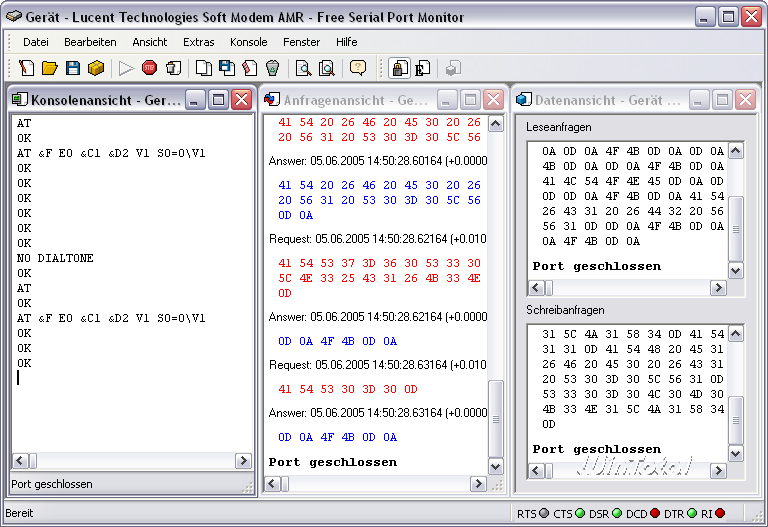
Task: Click the grayed-out play toolbar icon
Action: (x=126, y=68)
